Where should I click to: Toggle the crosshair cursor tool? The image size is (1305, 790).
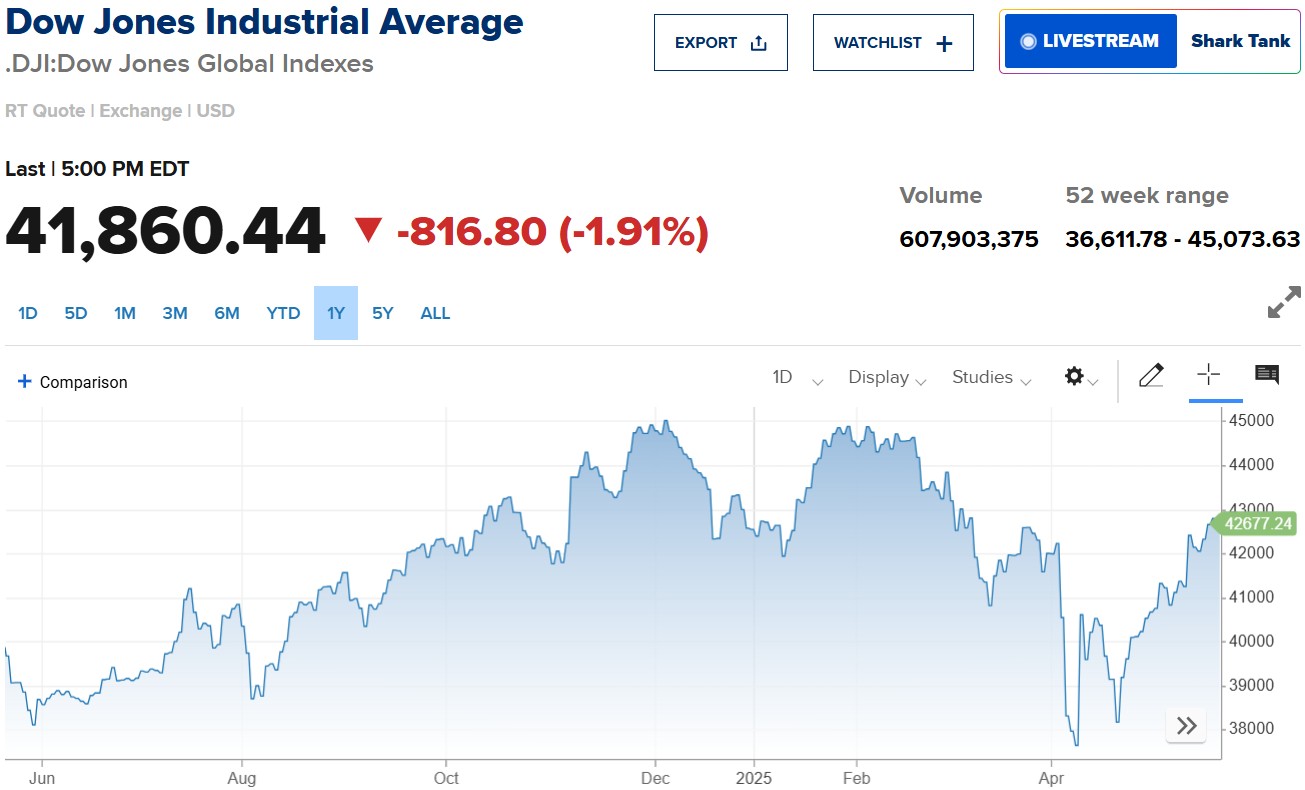(1208, 375)
